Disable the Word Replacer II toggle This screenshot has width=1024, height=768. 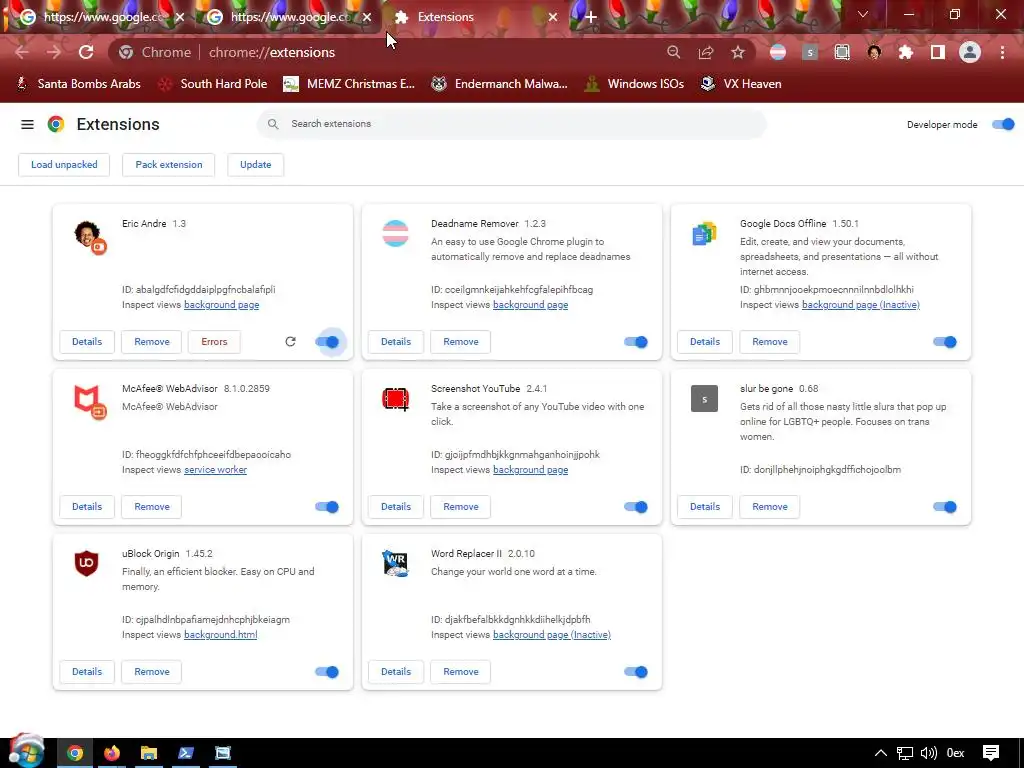pyautogui.click(x=635, y=672)
